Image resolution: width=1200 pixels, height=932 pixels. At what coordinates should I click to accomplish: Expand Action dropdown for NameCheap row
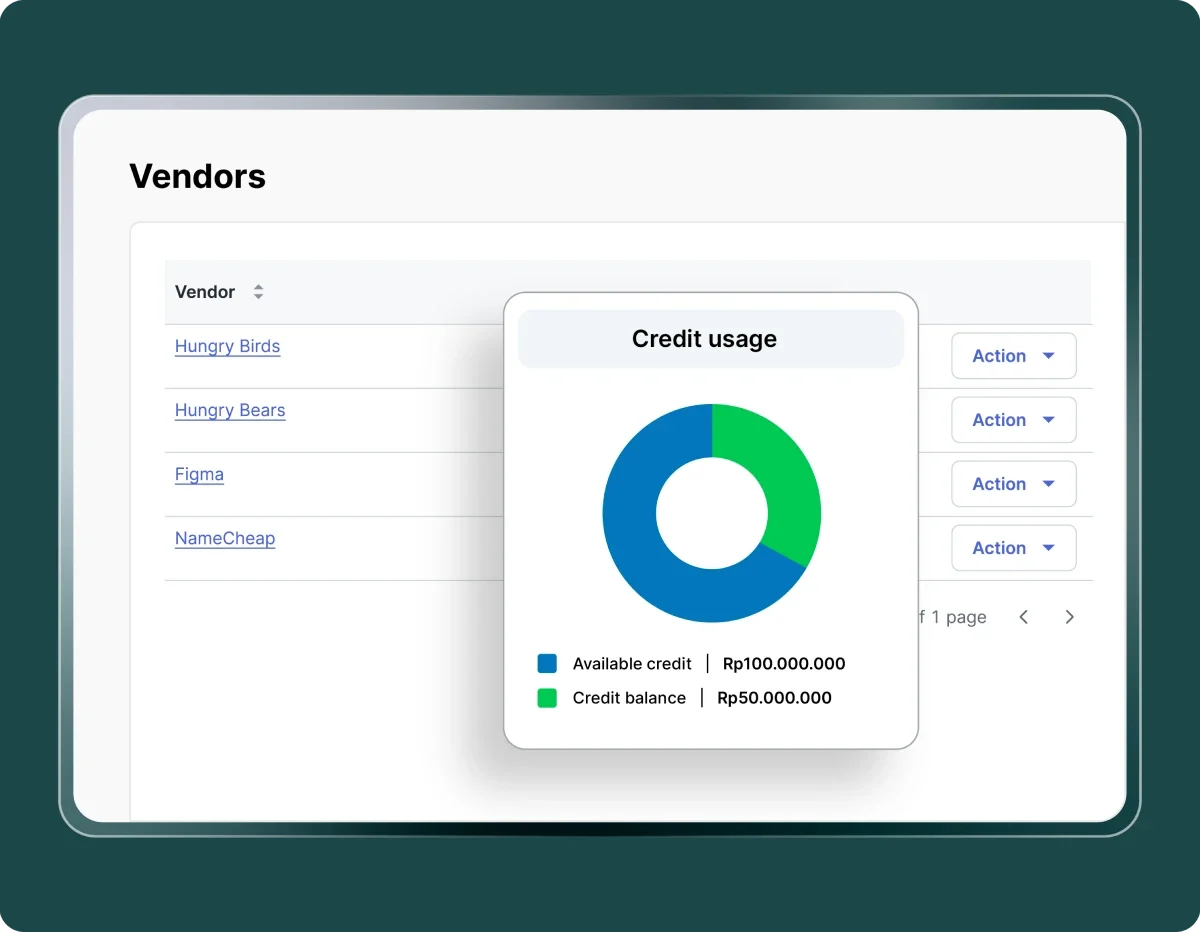pos(1013,548)
